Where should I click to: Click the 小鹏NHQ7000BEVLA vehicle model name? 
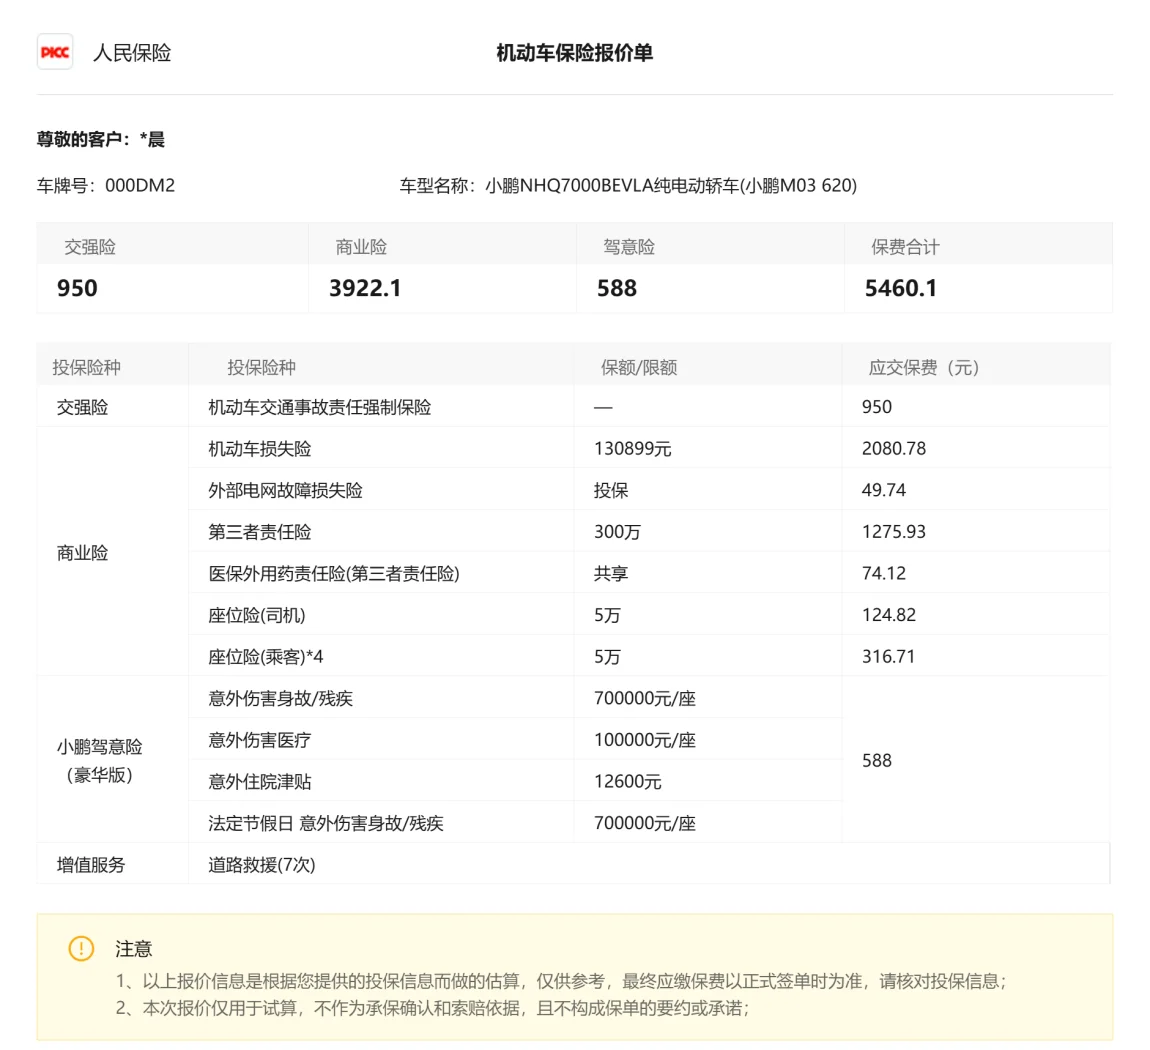pos(670,185)
